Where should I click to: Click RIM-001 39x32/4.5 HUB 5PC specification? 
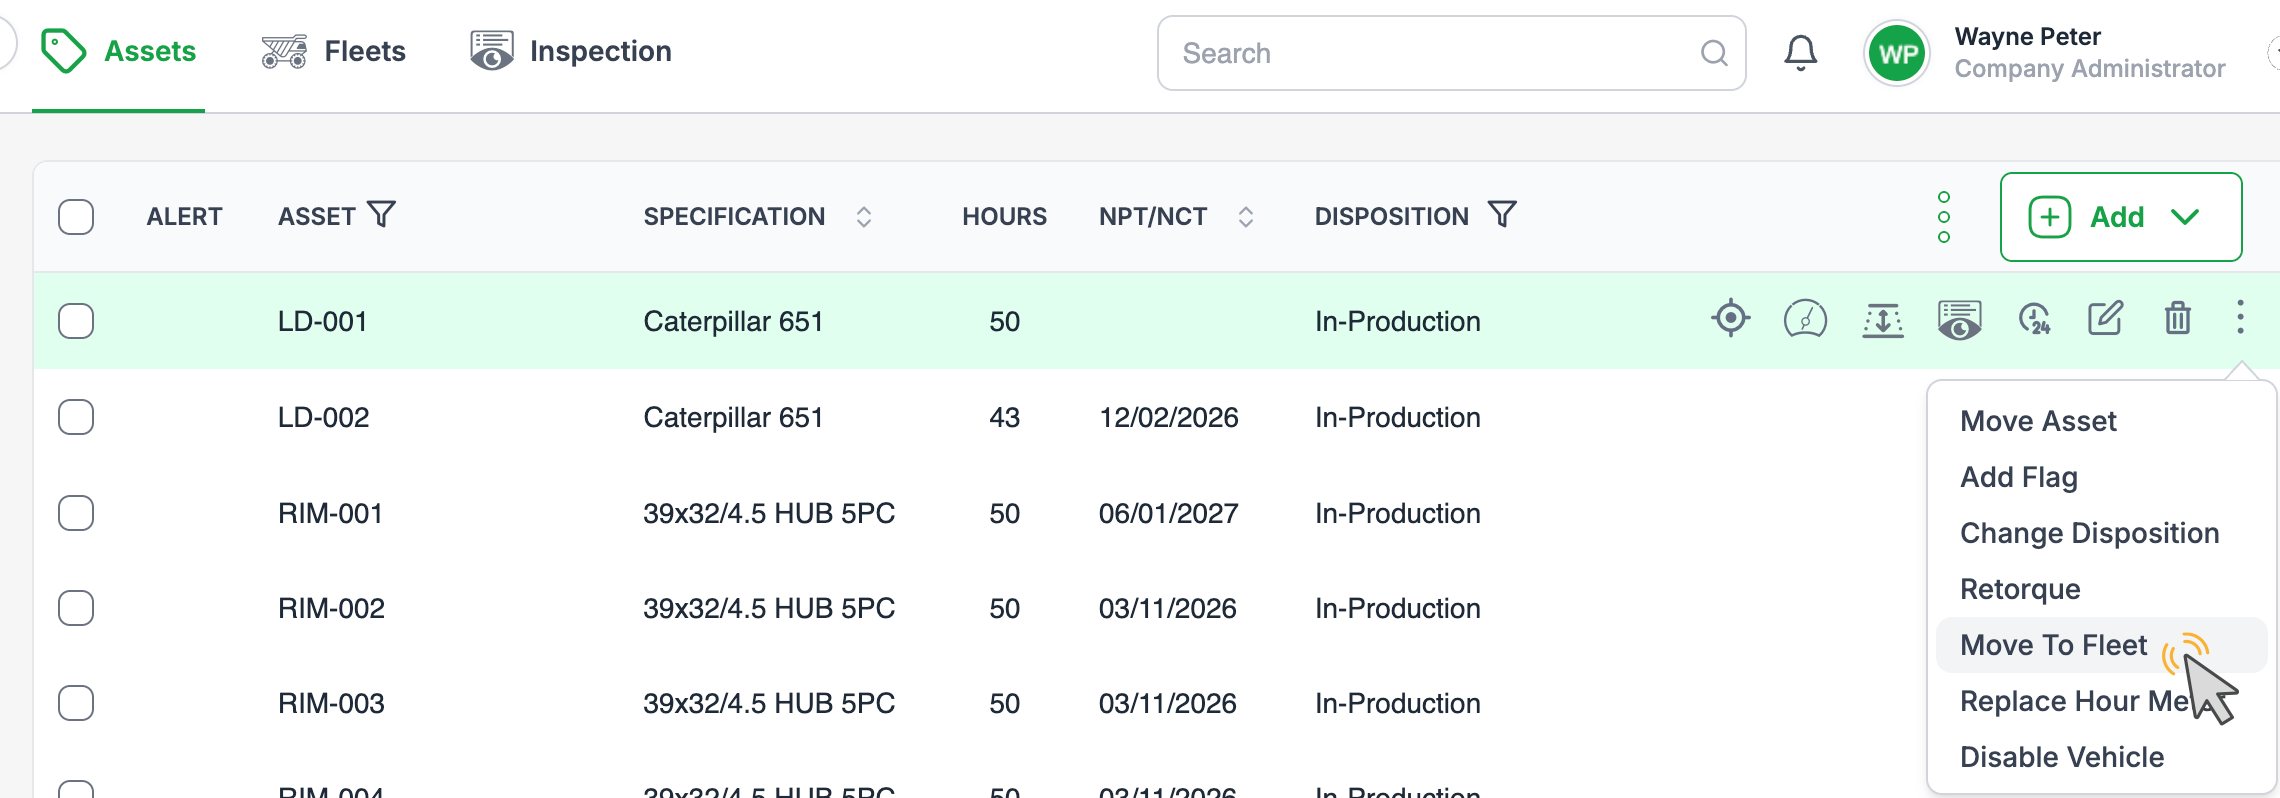coord(769,513)
